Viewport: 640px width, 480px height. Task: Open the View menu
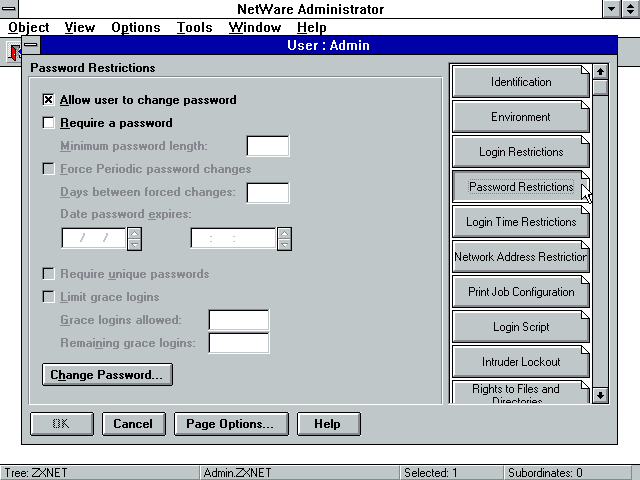[80, 27]
